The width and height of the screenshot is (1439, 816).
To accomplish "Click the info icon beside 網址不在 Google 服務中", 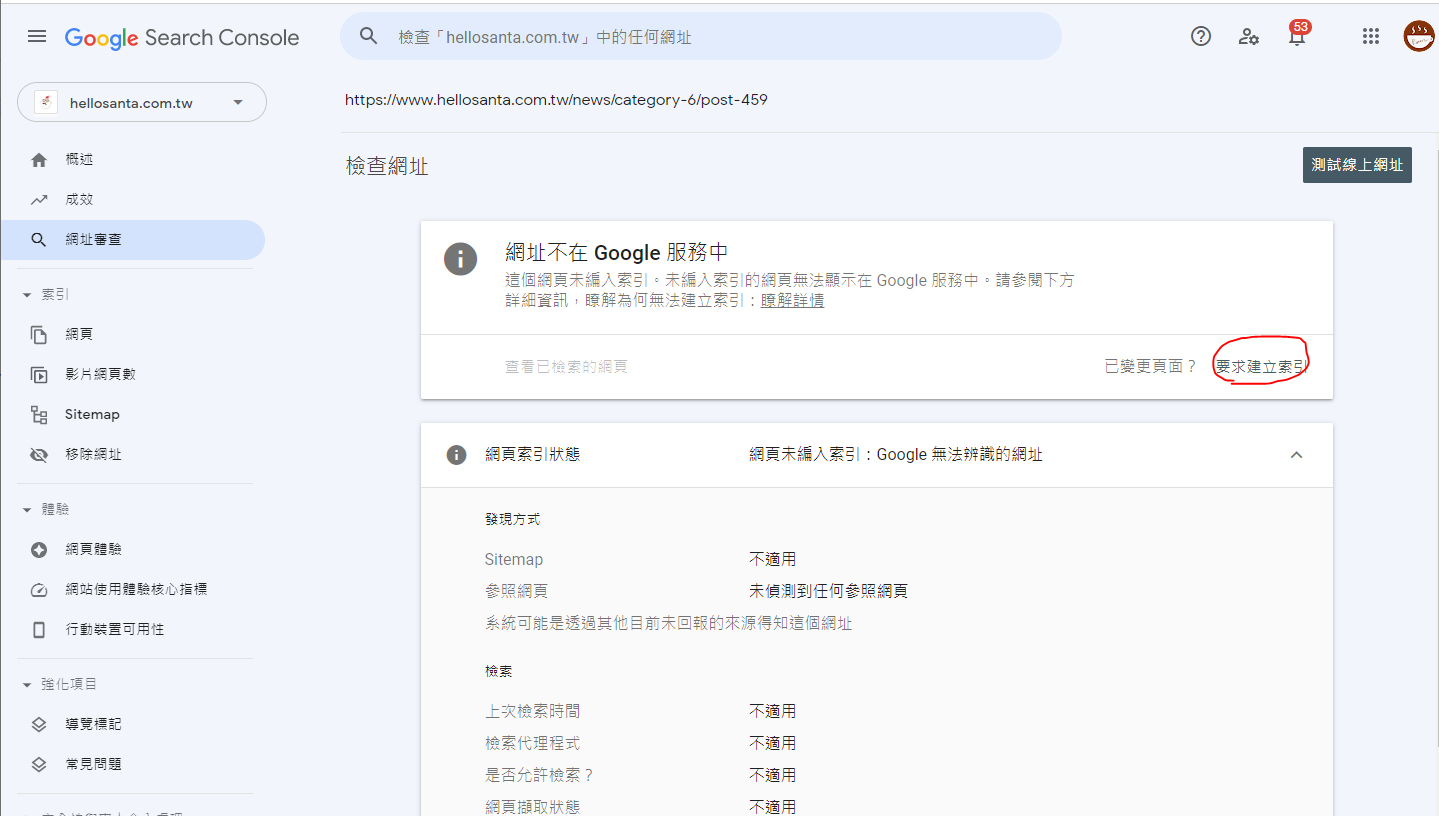I will point(460,259).
